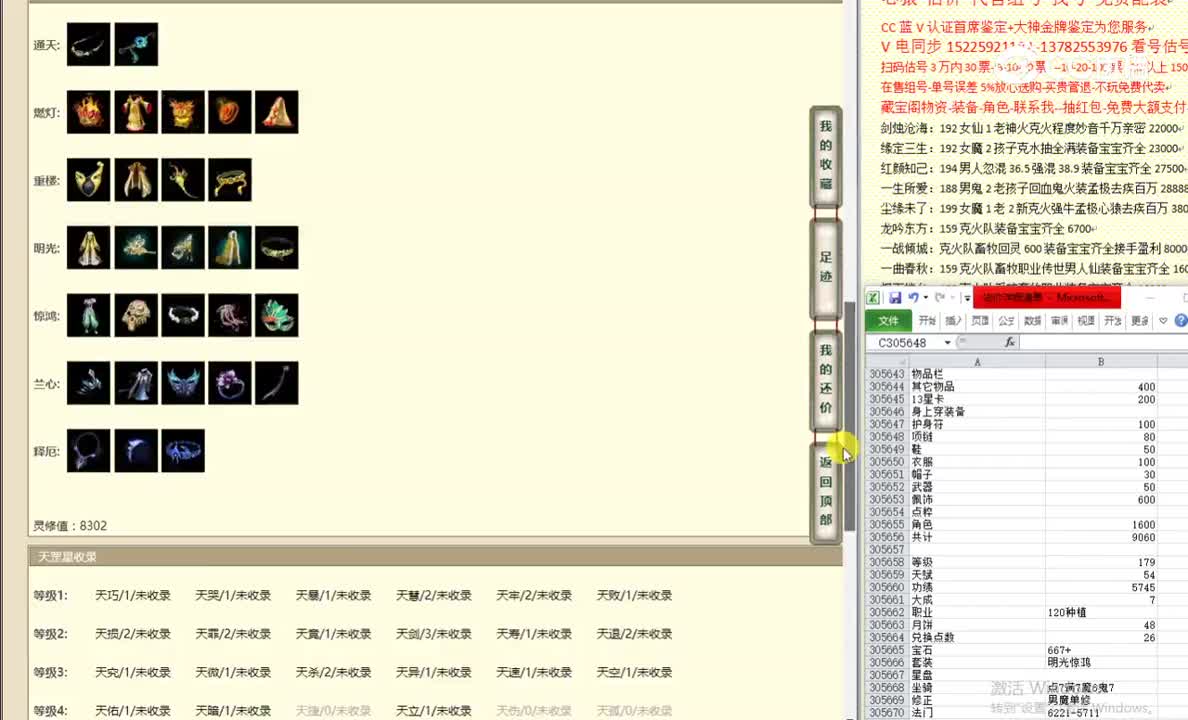Image resolution: width=1188 pixels, height=720 pixels.
Task: Open the 天巧/1/未收录 entry under 等级1
Action: (130, 594)
